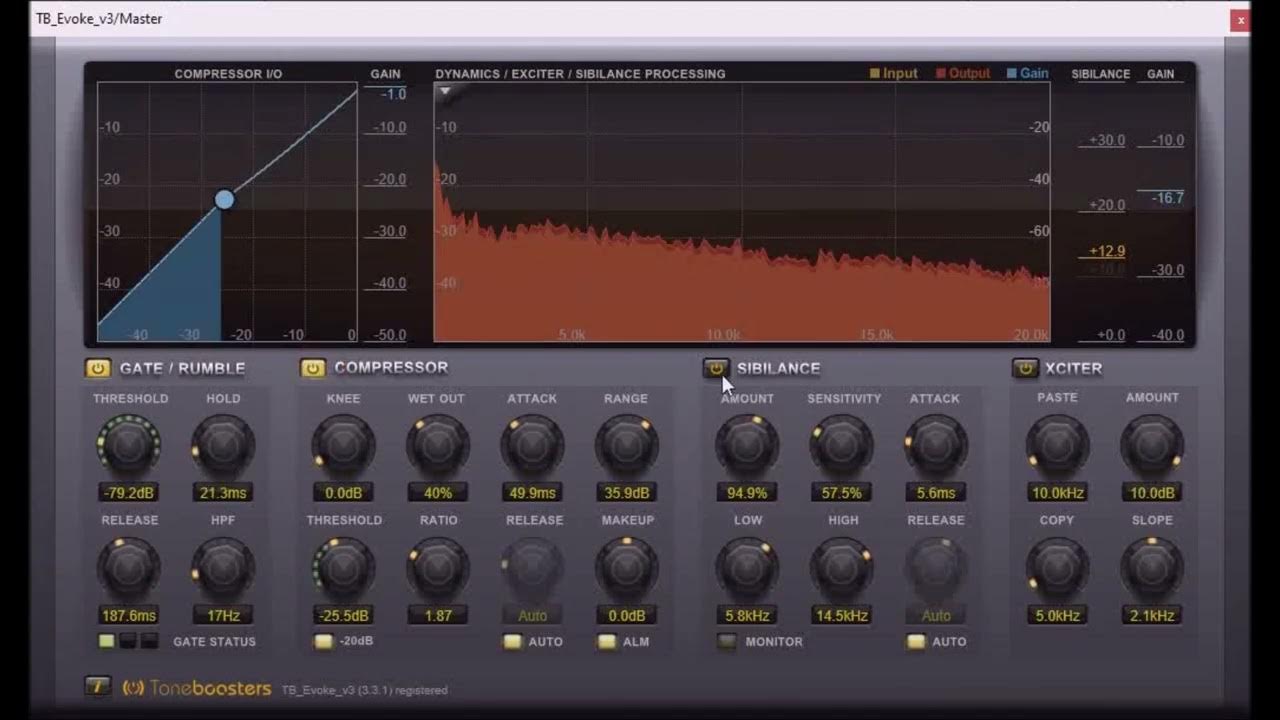
Task: Click the sibilance High knob
Action: 841,568
